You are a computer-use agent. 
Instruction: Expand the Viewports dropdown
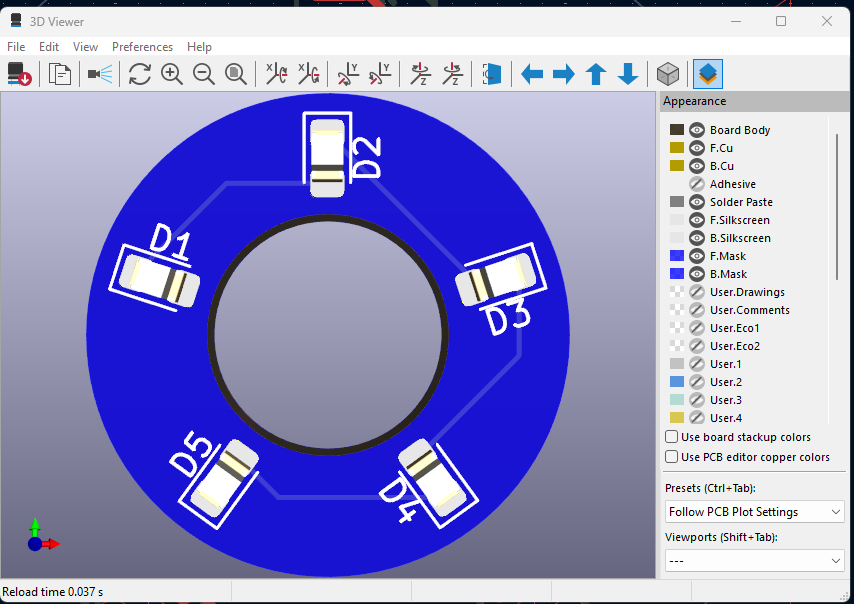click(x=755, y=561)
